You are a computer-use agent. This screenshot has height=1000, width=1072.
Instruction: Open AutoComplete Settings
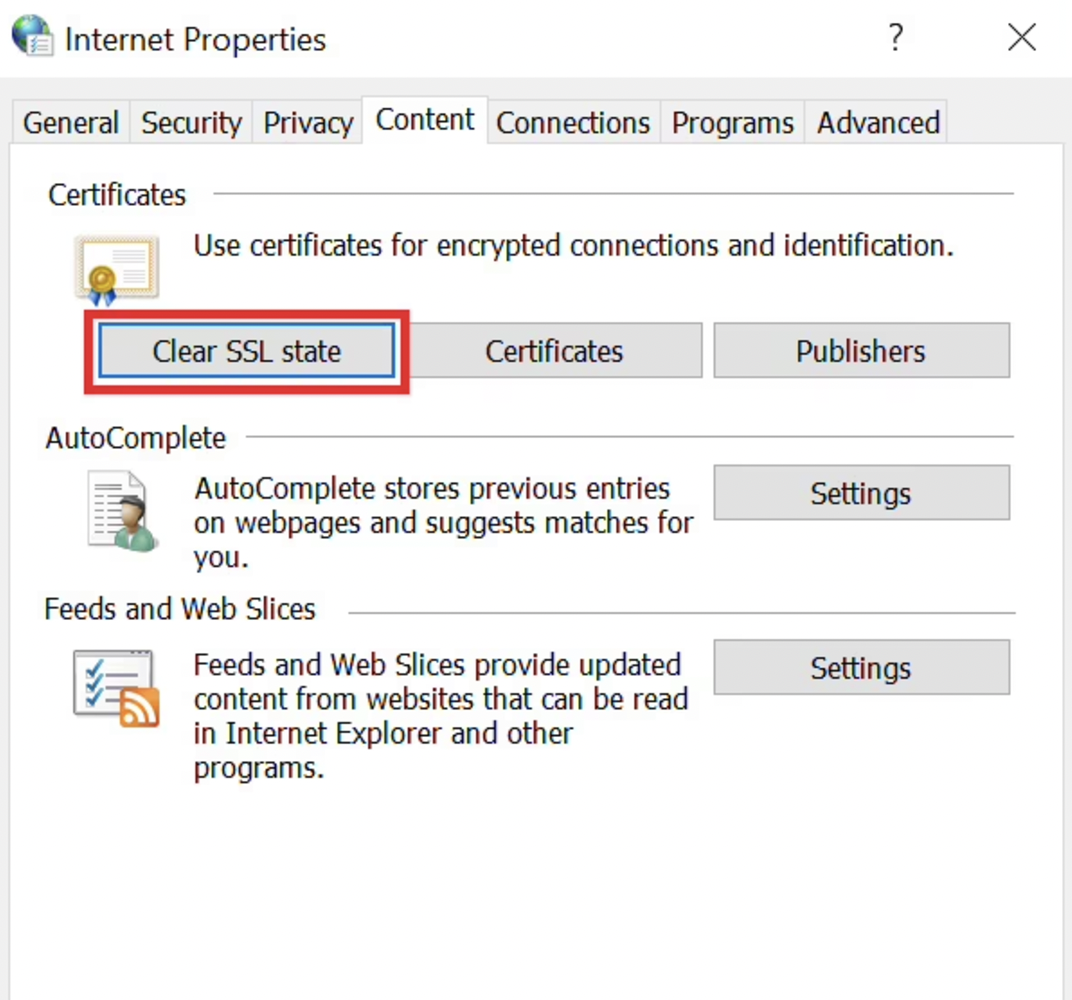861,494
